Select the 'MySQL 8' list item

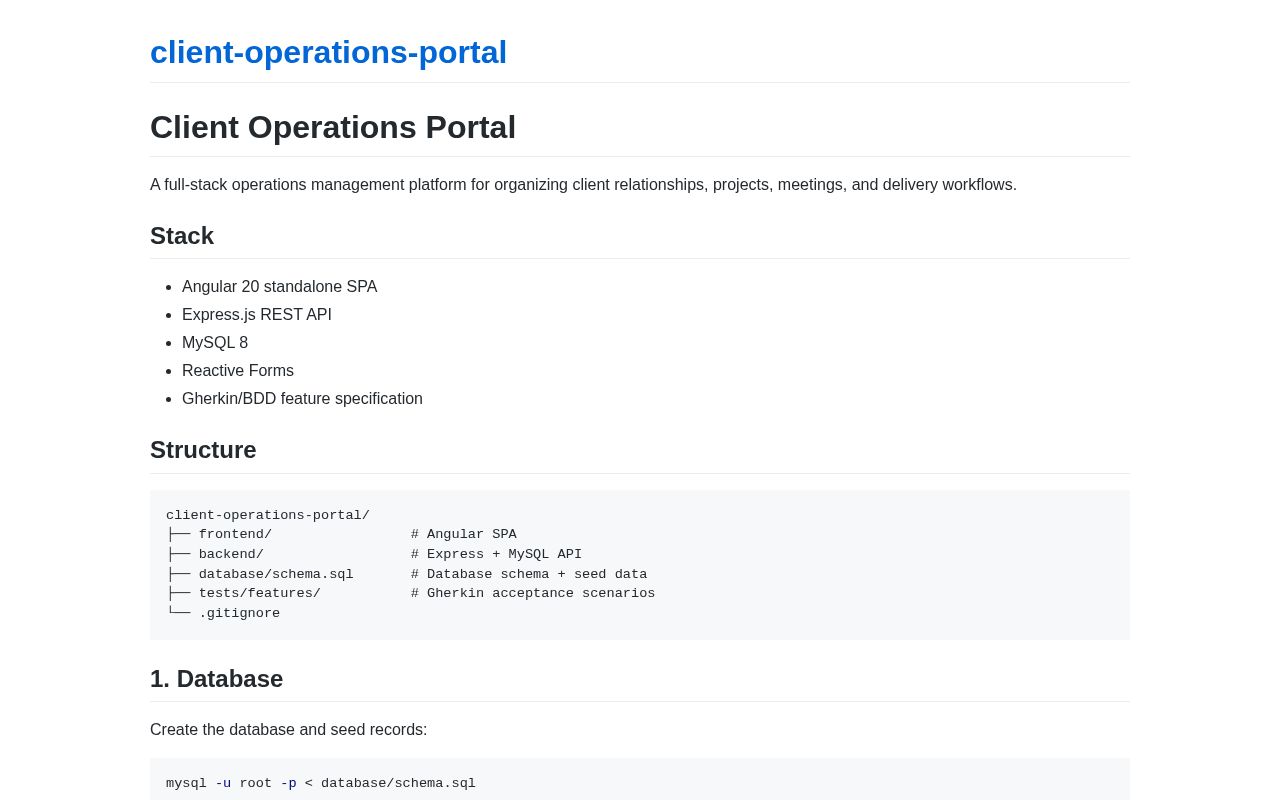click(x=215, y=343)
